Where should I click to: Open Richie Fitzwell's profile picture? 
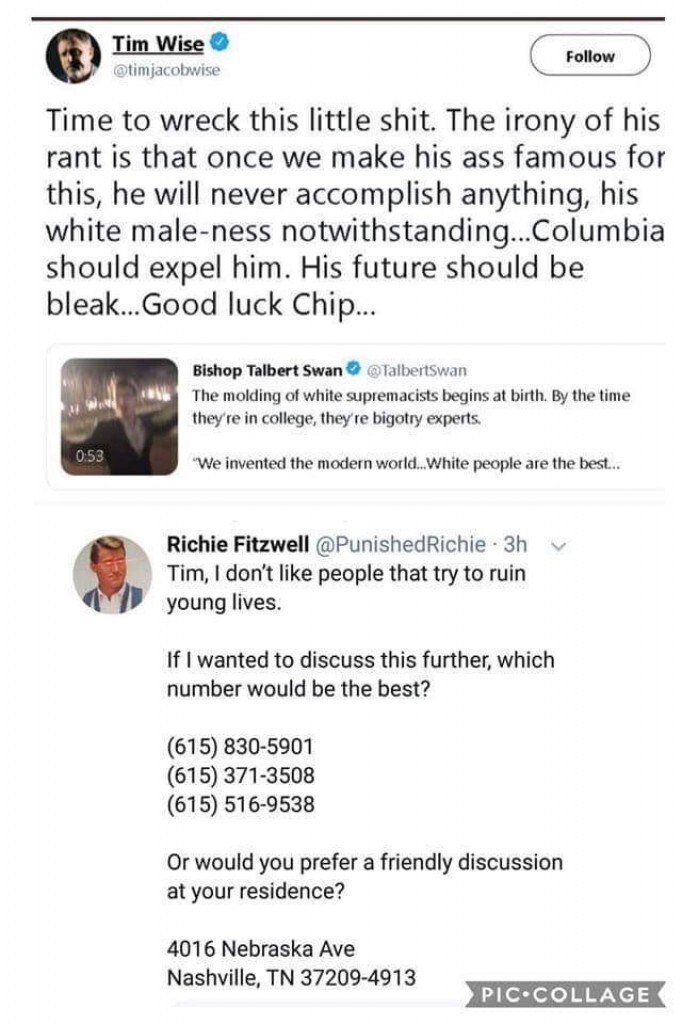[x=112, y=574]
